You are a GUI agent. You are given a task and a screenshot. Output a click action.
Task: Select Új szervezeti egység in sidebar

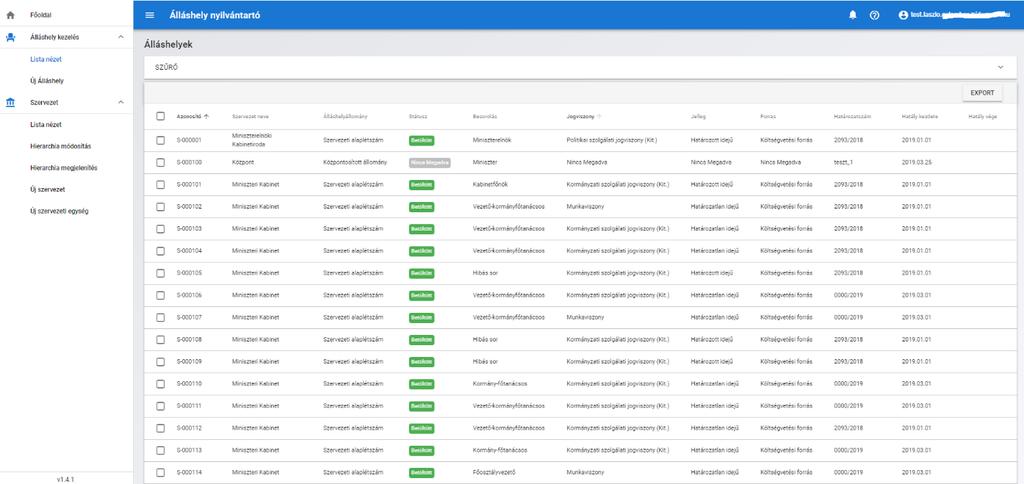pyautogui.click(x=57, y=212)
